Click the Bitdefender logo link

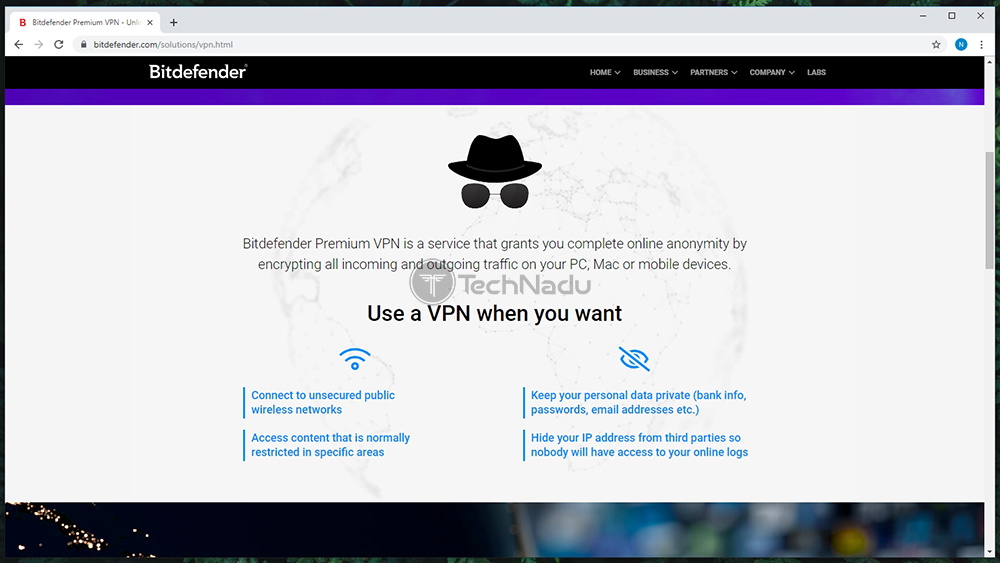198,72
